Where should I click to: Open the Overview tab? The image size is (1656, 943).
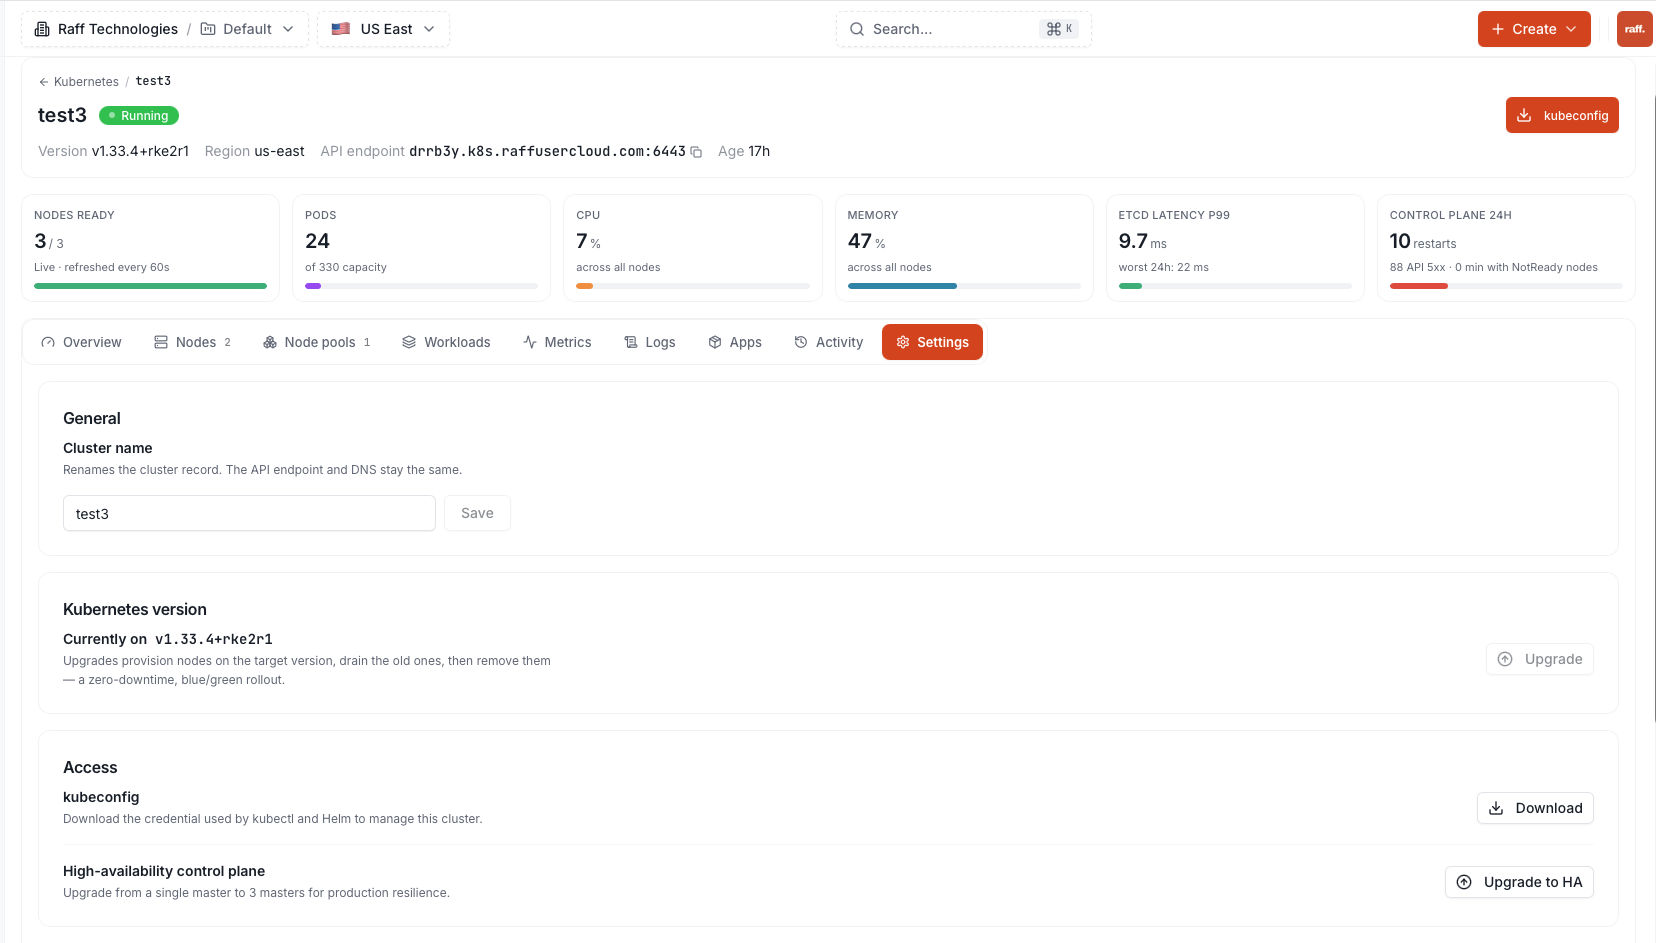(81, 342)
